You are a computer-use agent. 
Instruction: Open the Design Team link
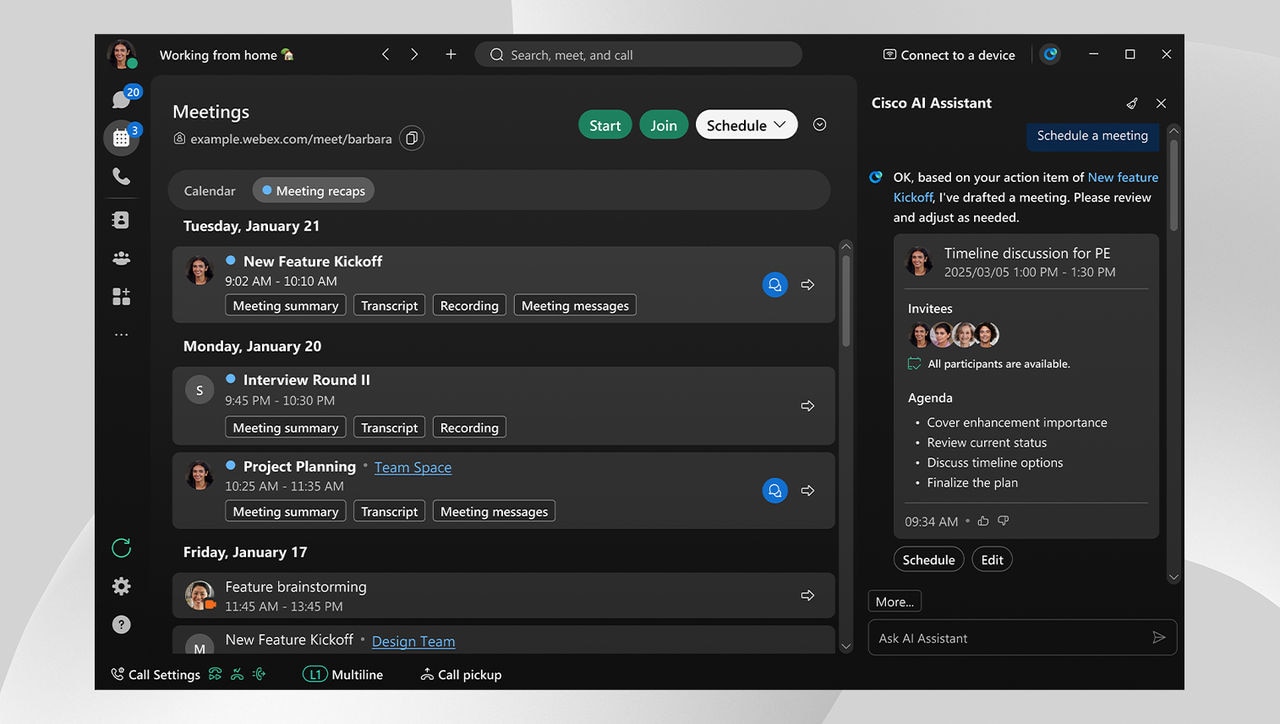pos(413,641)
